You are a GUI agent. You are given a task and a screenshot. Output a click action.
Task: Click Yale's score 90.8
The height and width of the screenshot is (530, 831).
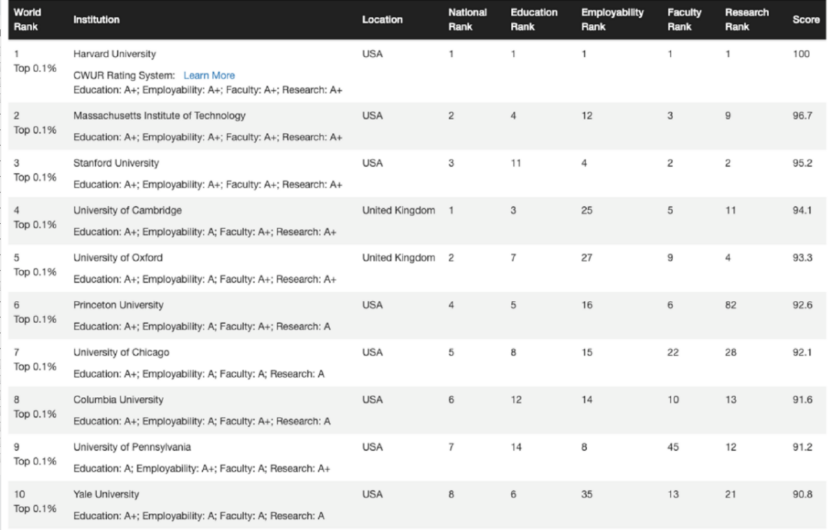802,494
